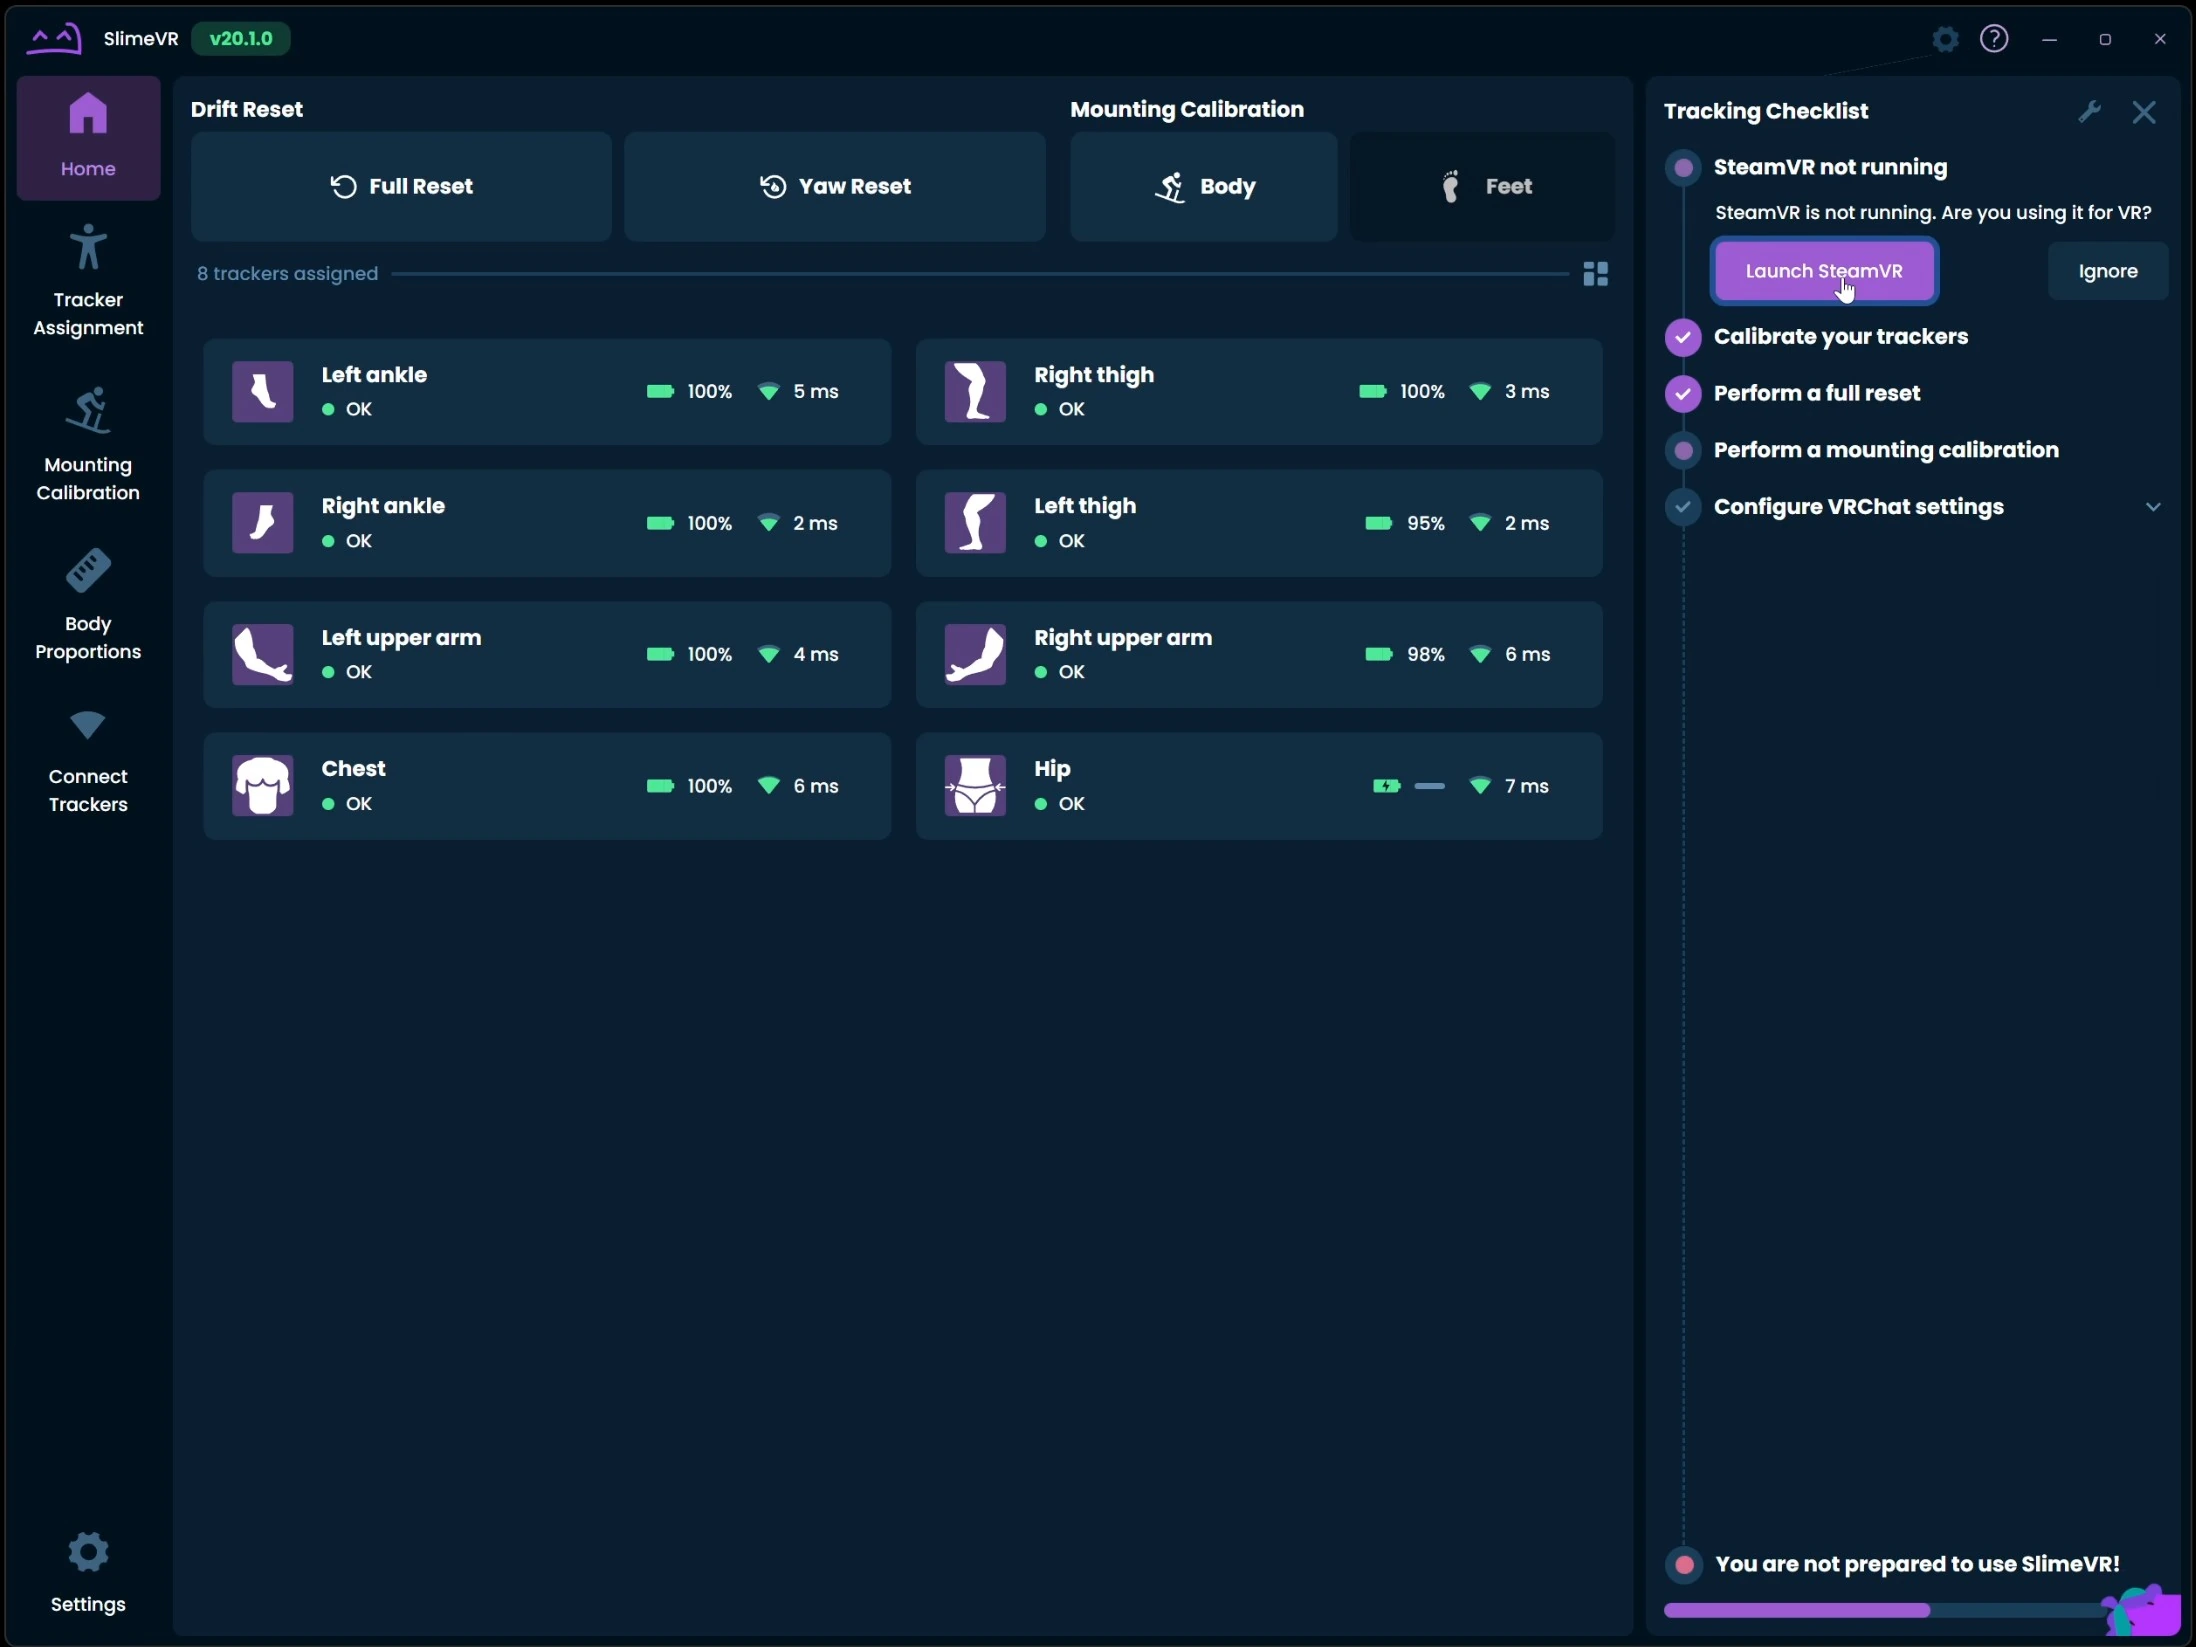Click 'SteamVR is not running' description text
The height and width of the screenshot is (1647, 2196).
1933,213
